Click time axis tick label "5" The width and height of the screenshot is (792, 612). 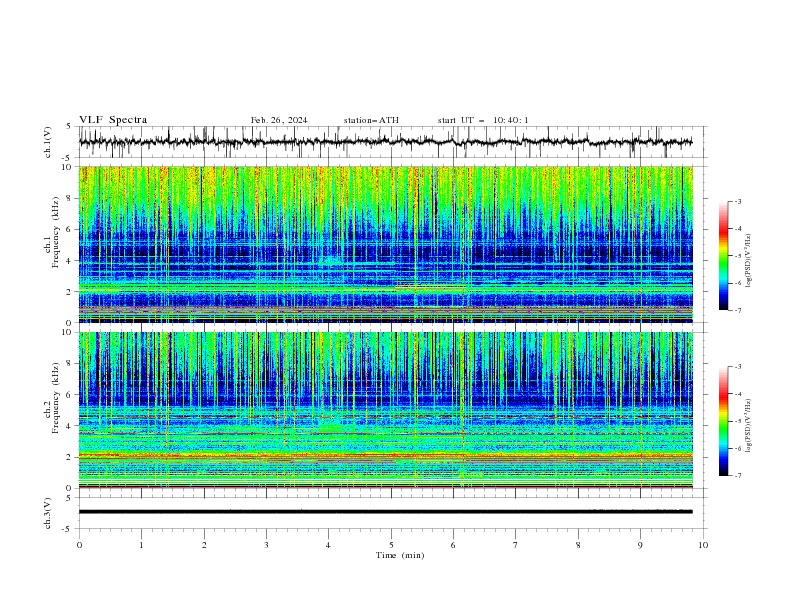(x=391, y=545)
